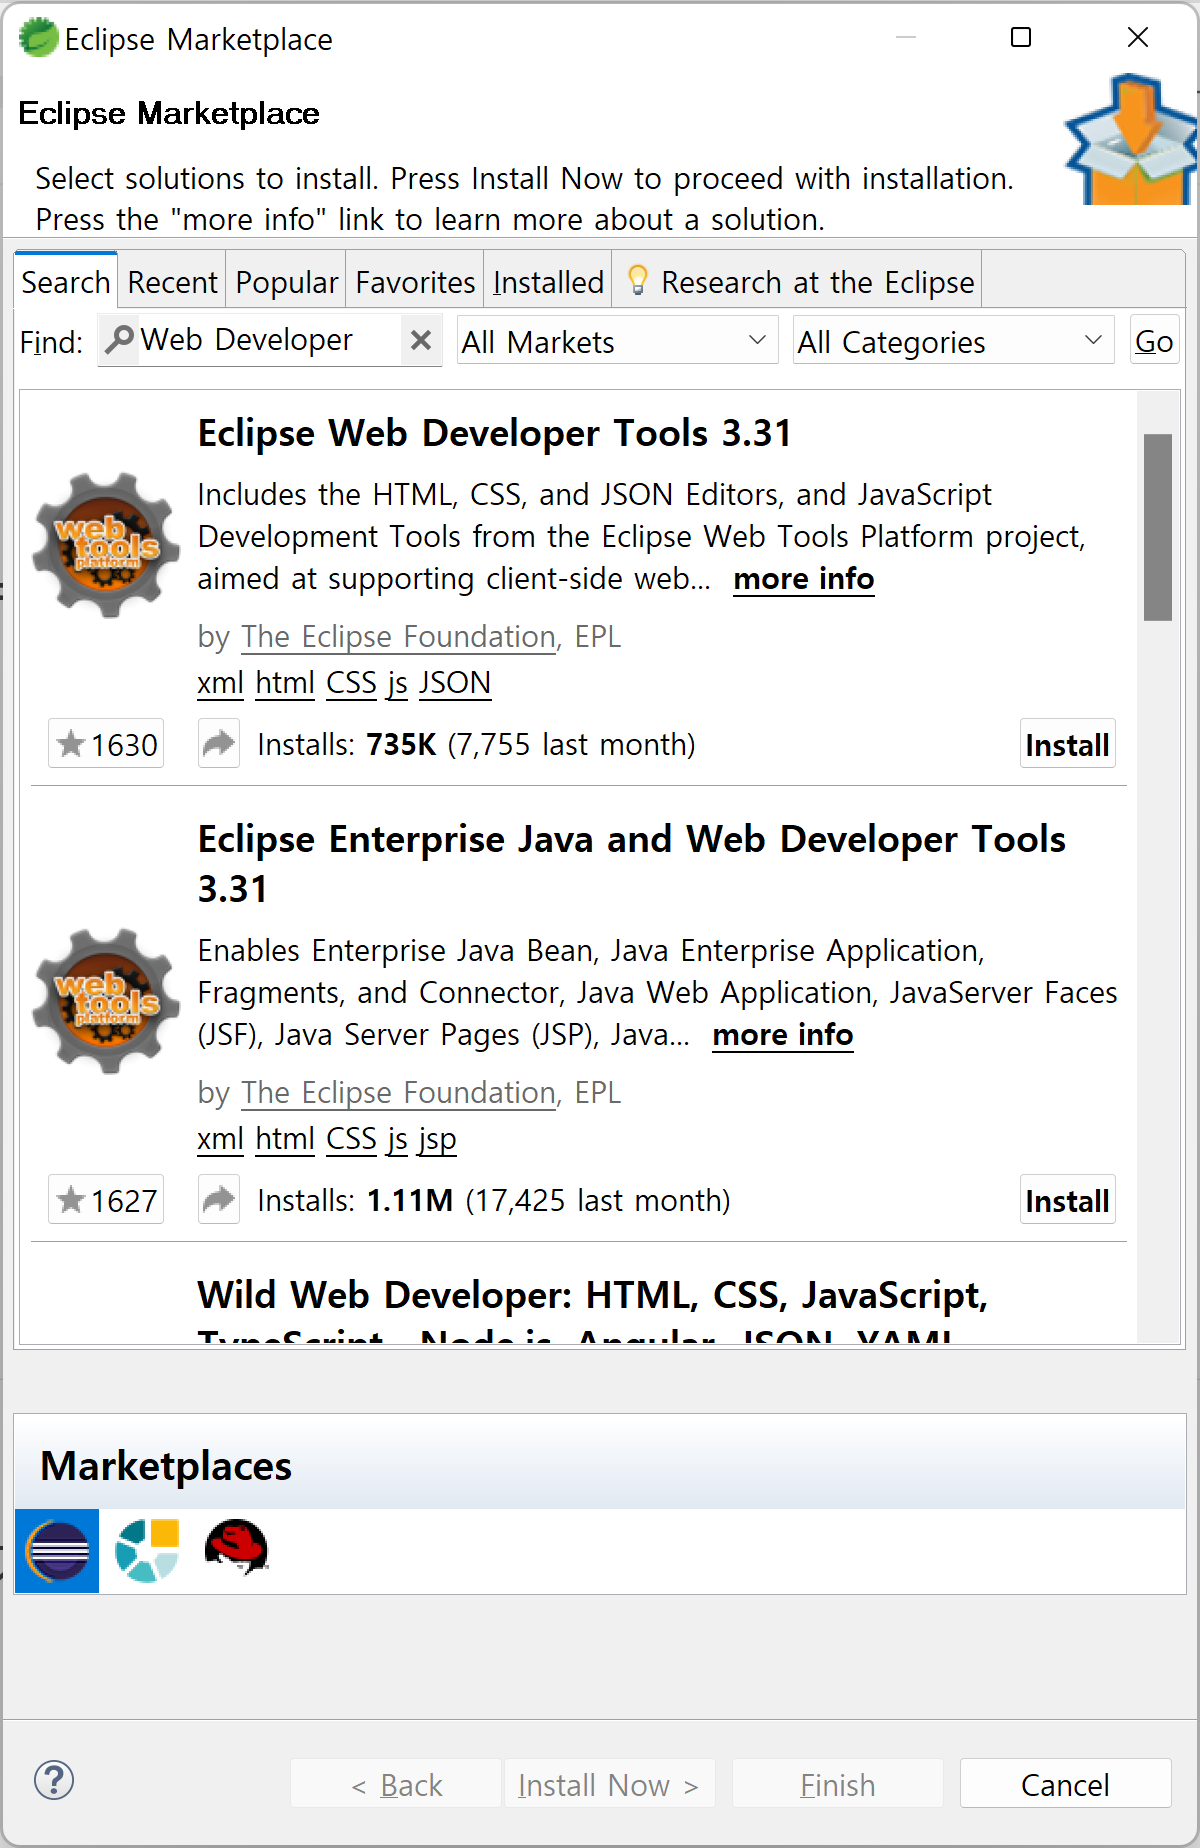Screen dimensions: 1200x1848
Task: Open the Favorites tab
Action: [x=415, y=282]
